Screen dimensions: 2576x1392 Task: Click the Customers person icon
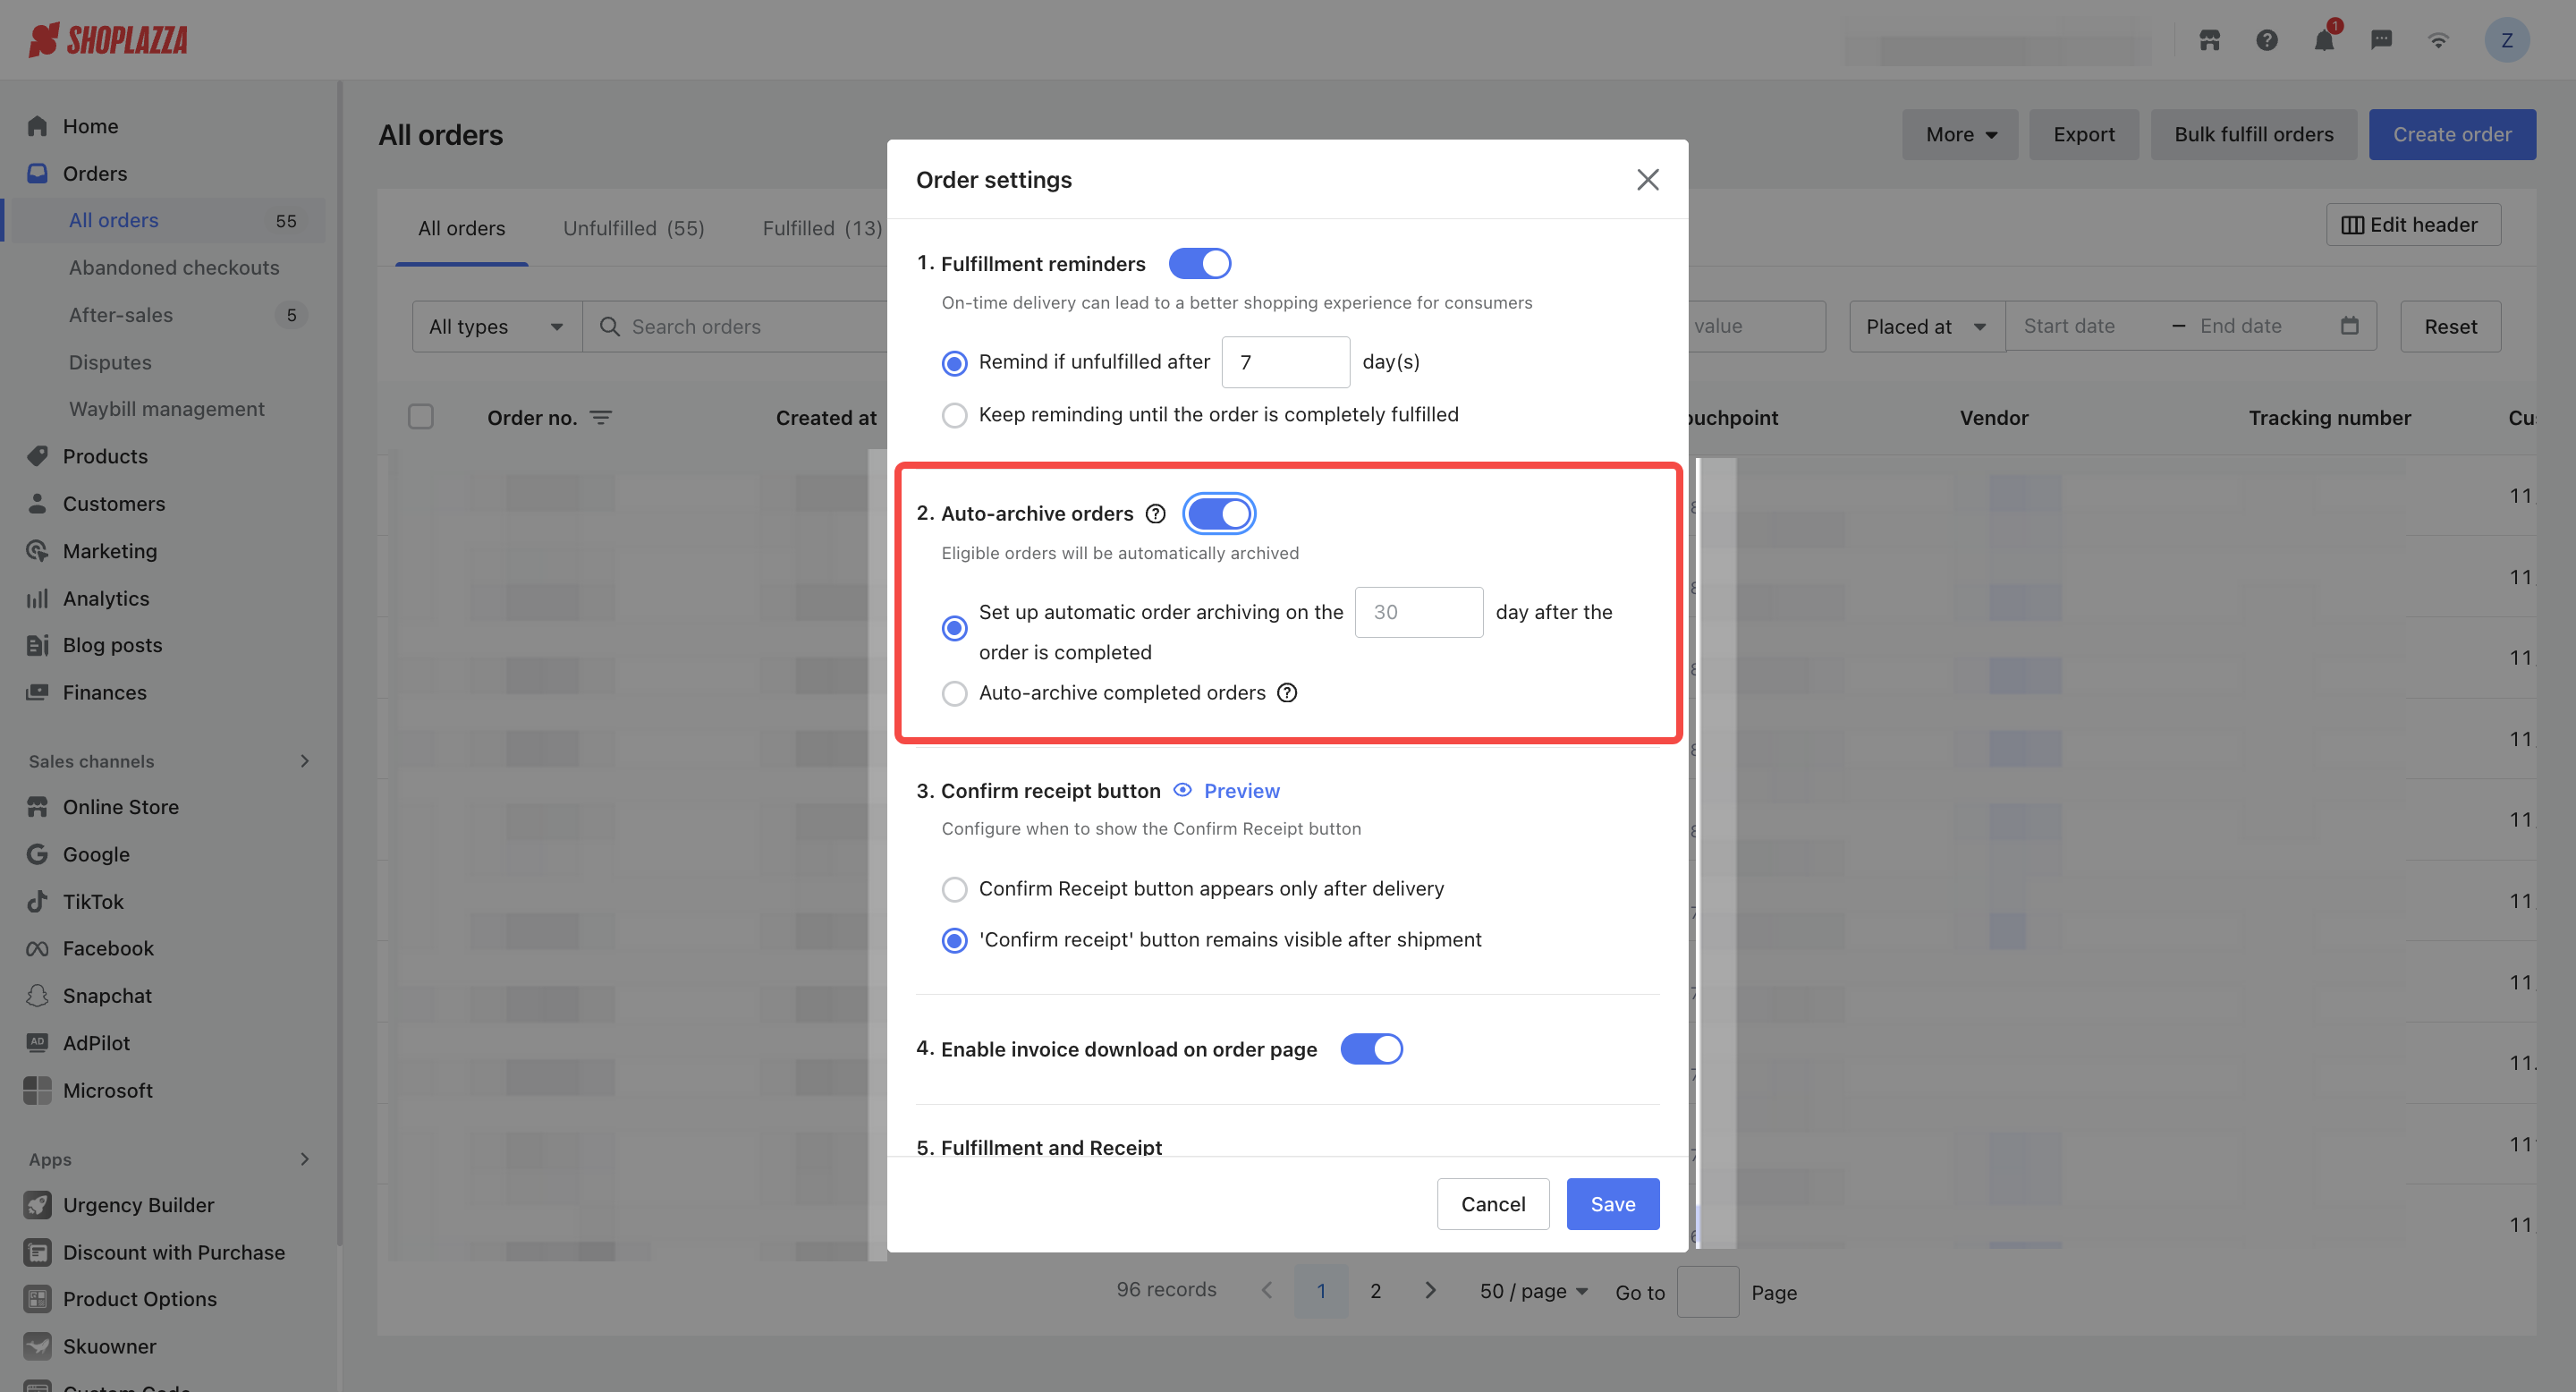pos(37,503)
